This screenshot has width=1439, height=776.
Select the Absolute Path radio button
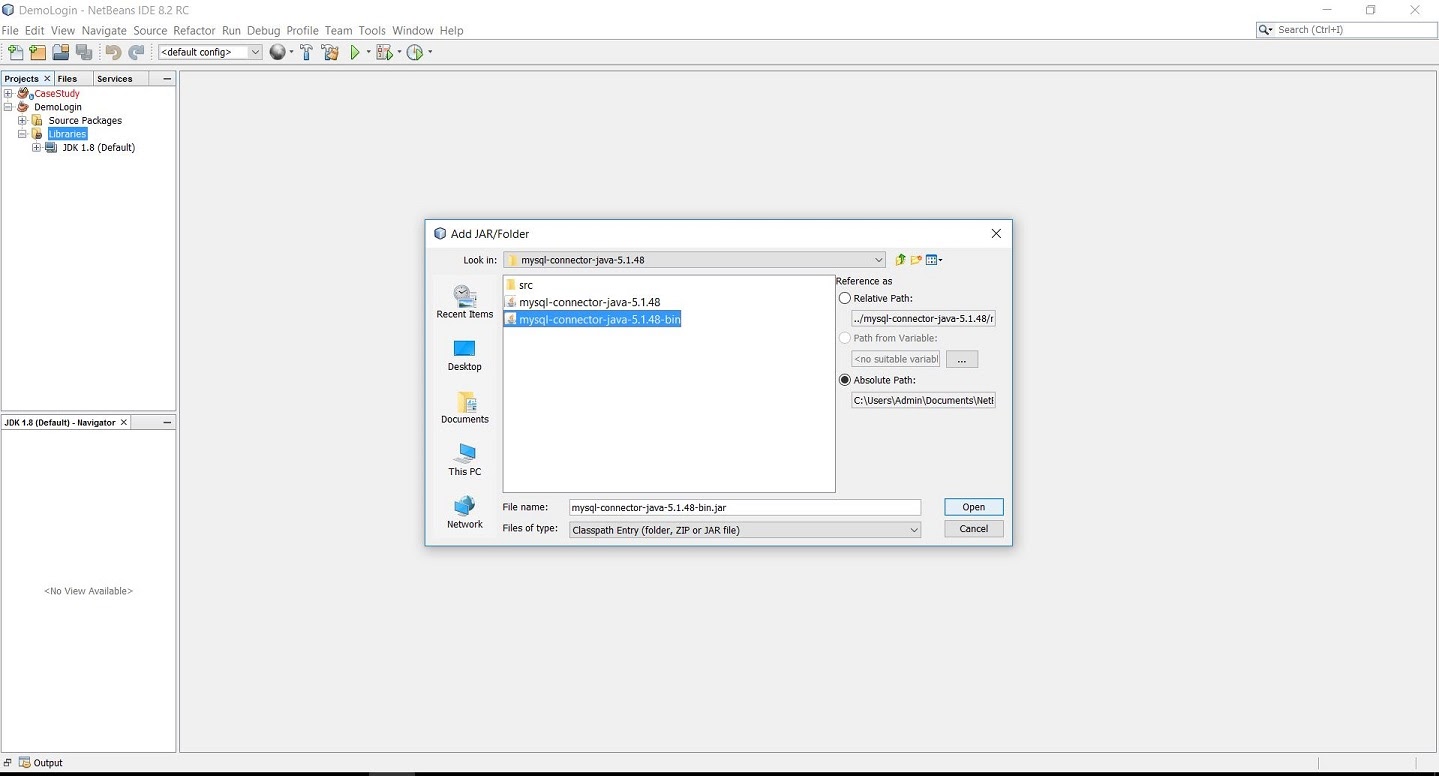[845, 380]
